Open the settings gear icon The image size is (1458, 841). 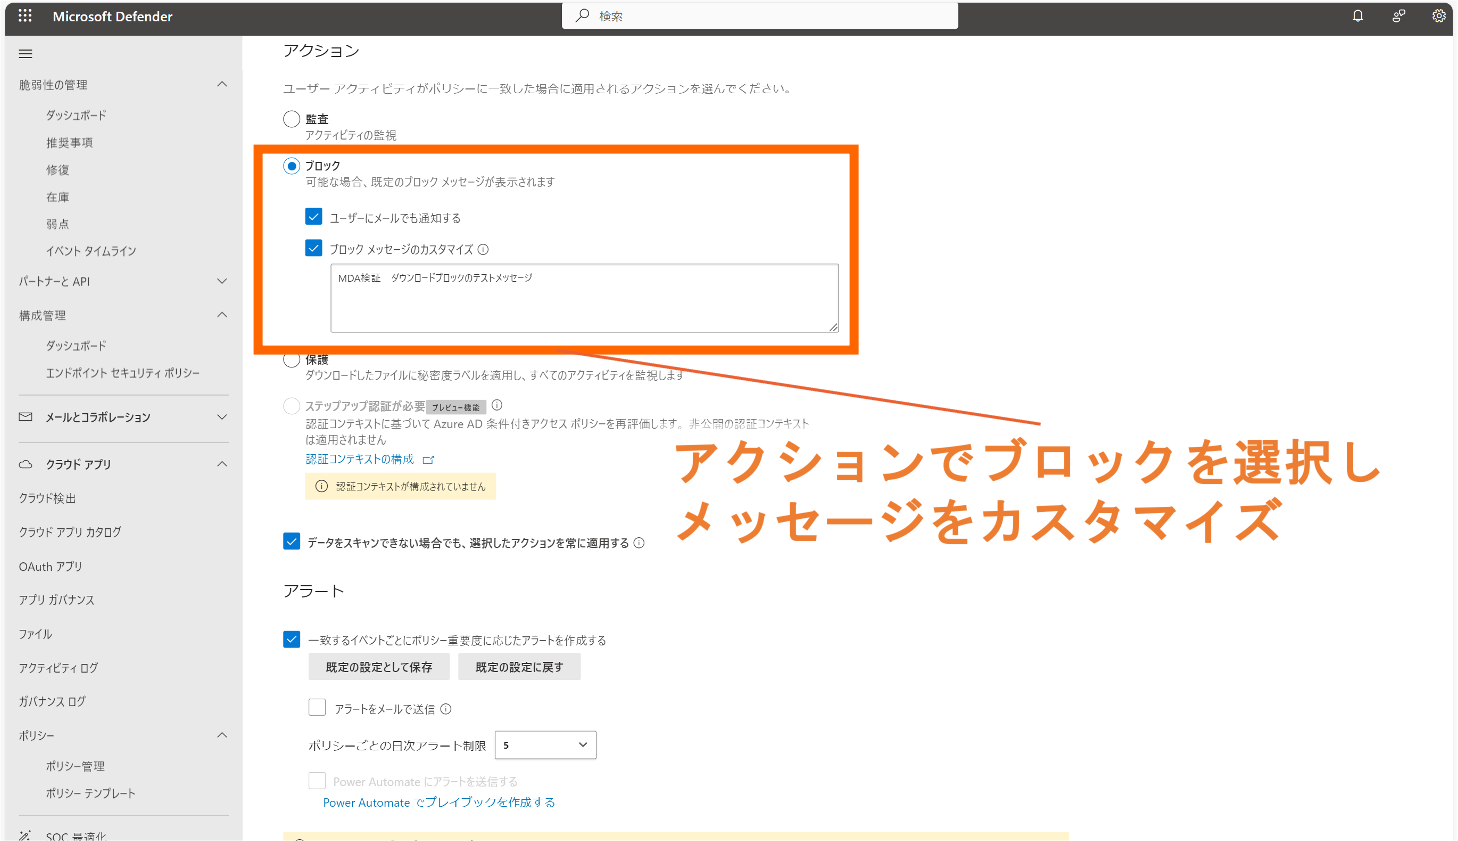(1439, 16)
